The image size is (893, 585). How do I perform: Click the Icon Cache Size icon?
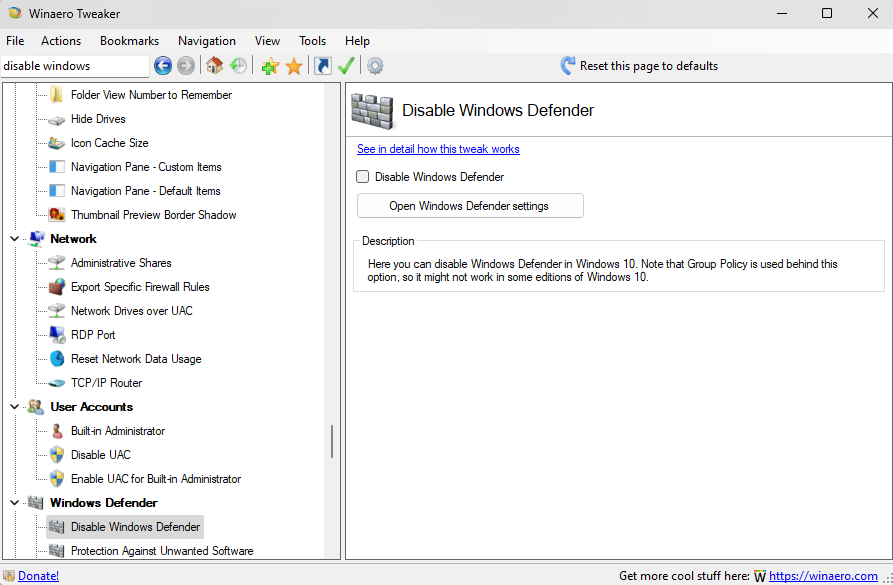point(56,143)
